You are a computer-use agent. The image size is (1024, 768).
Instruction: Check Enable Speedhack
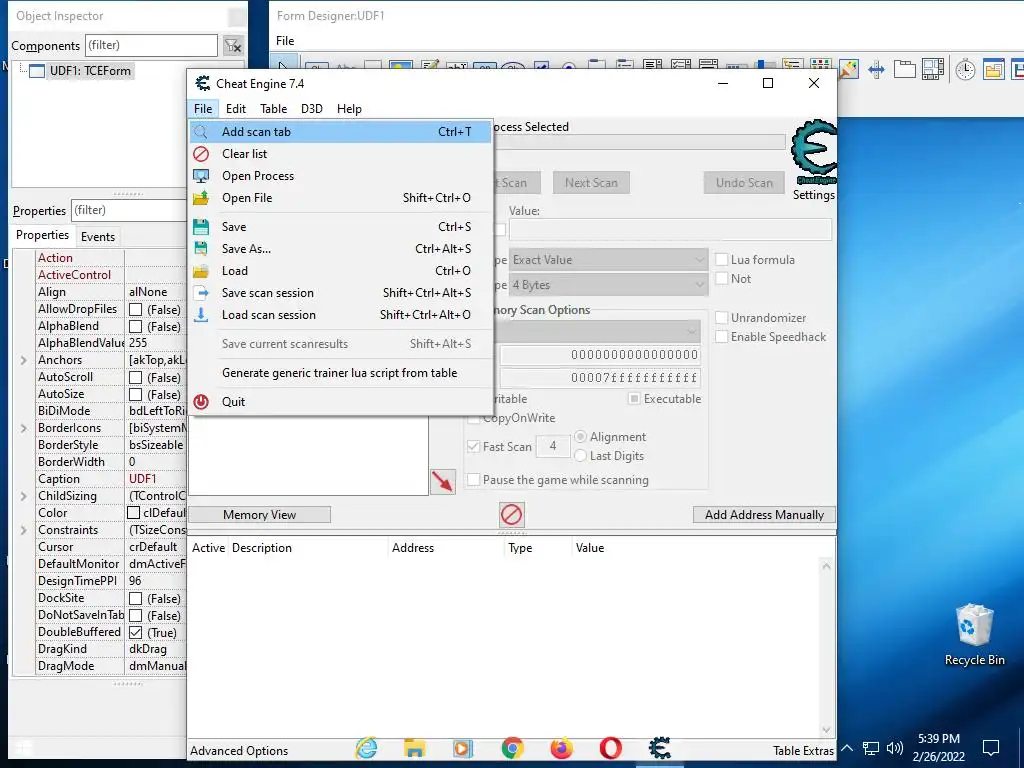tap(722, 337)
